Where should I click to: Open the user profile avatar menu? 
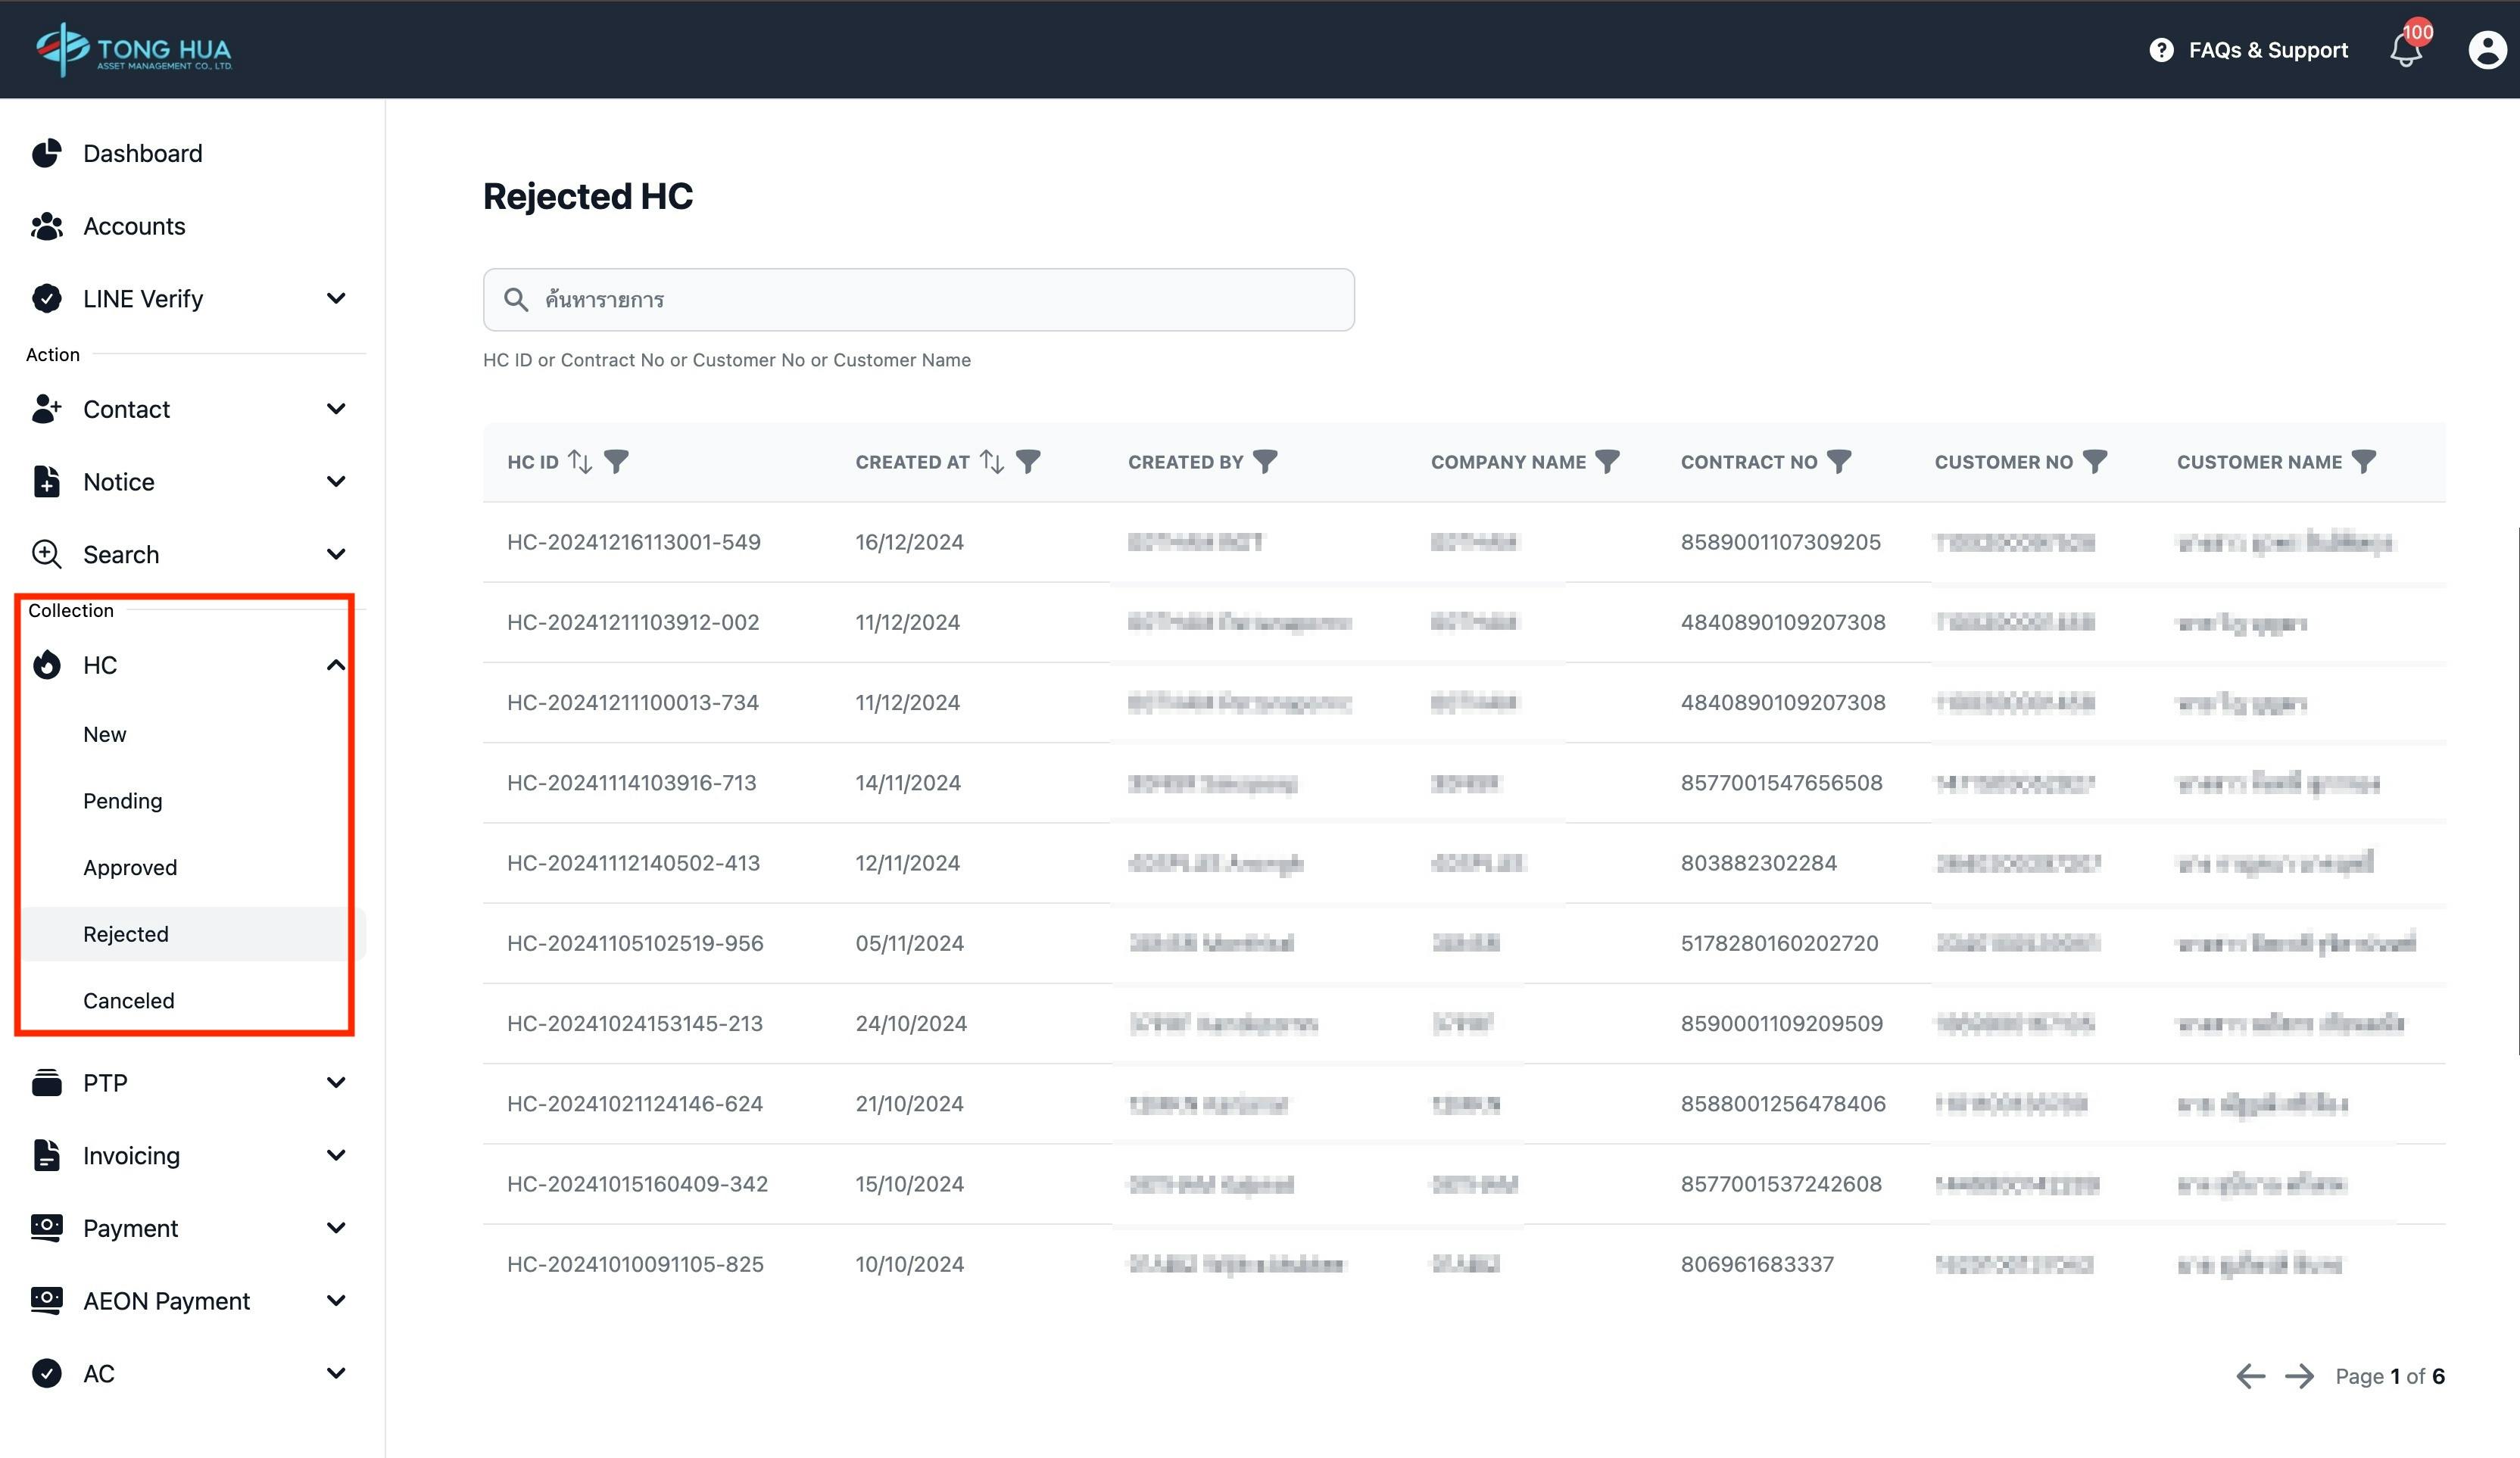coord(2487,49)
